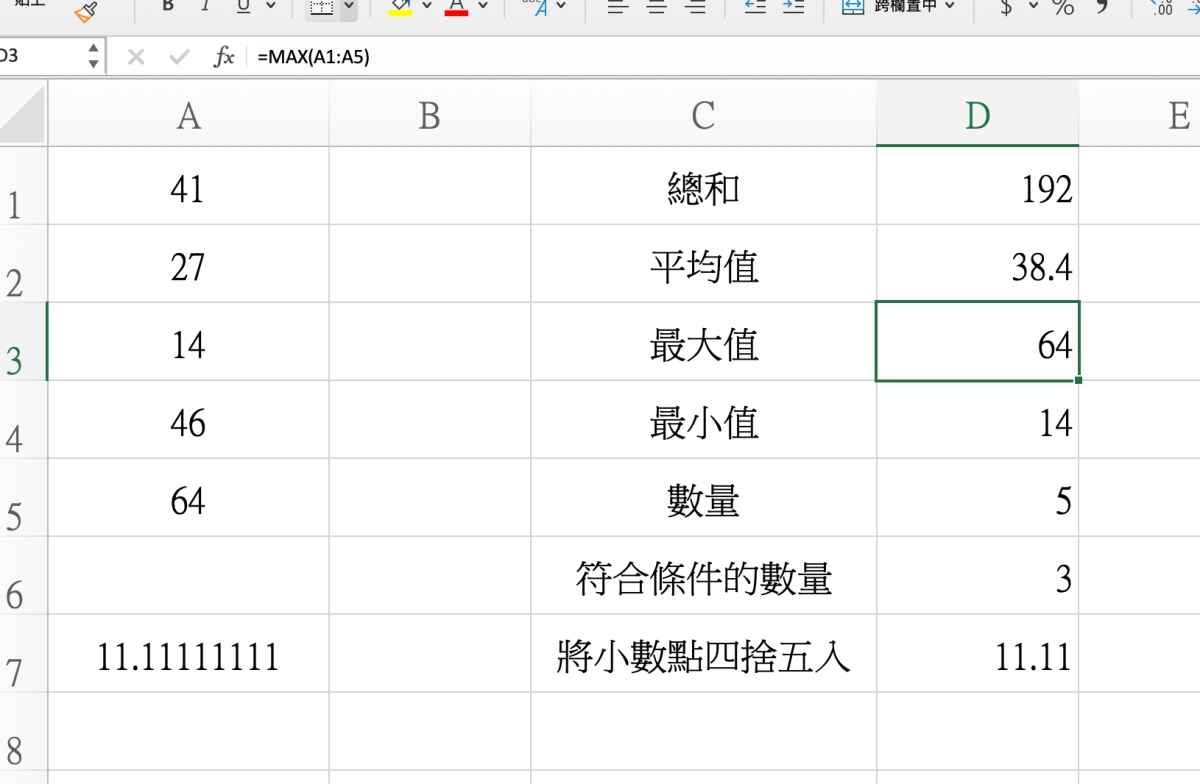Click the Format Painter brush icon

87,11
